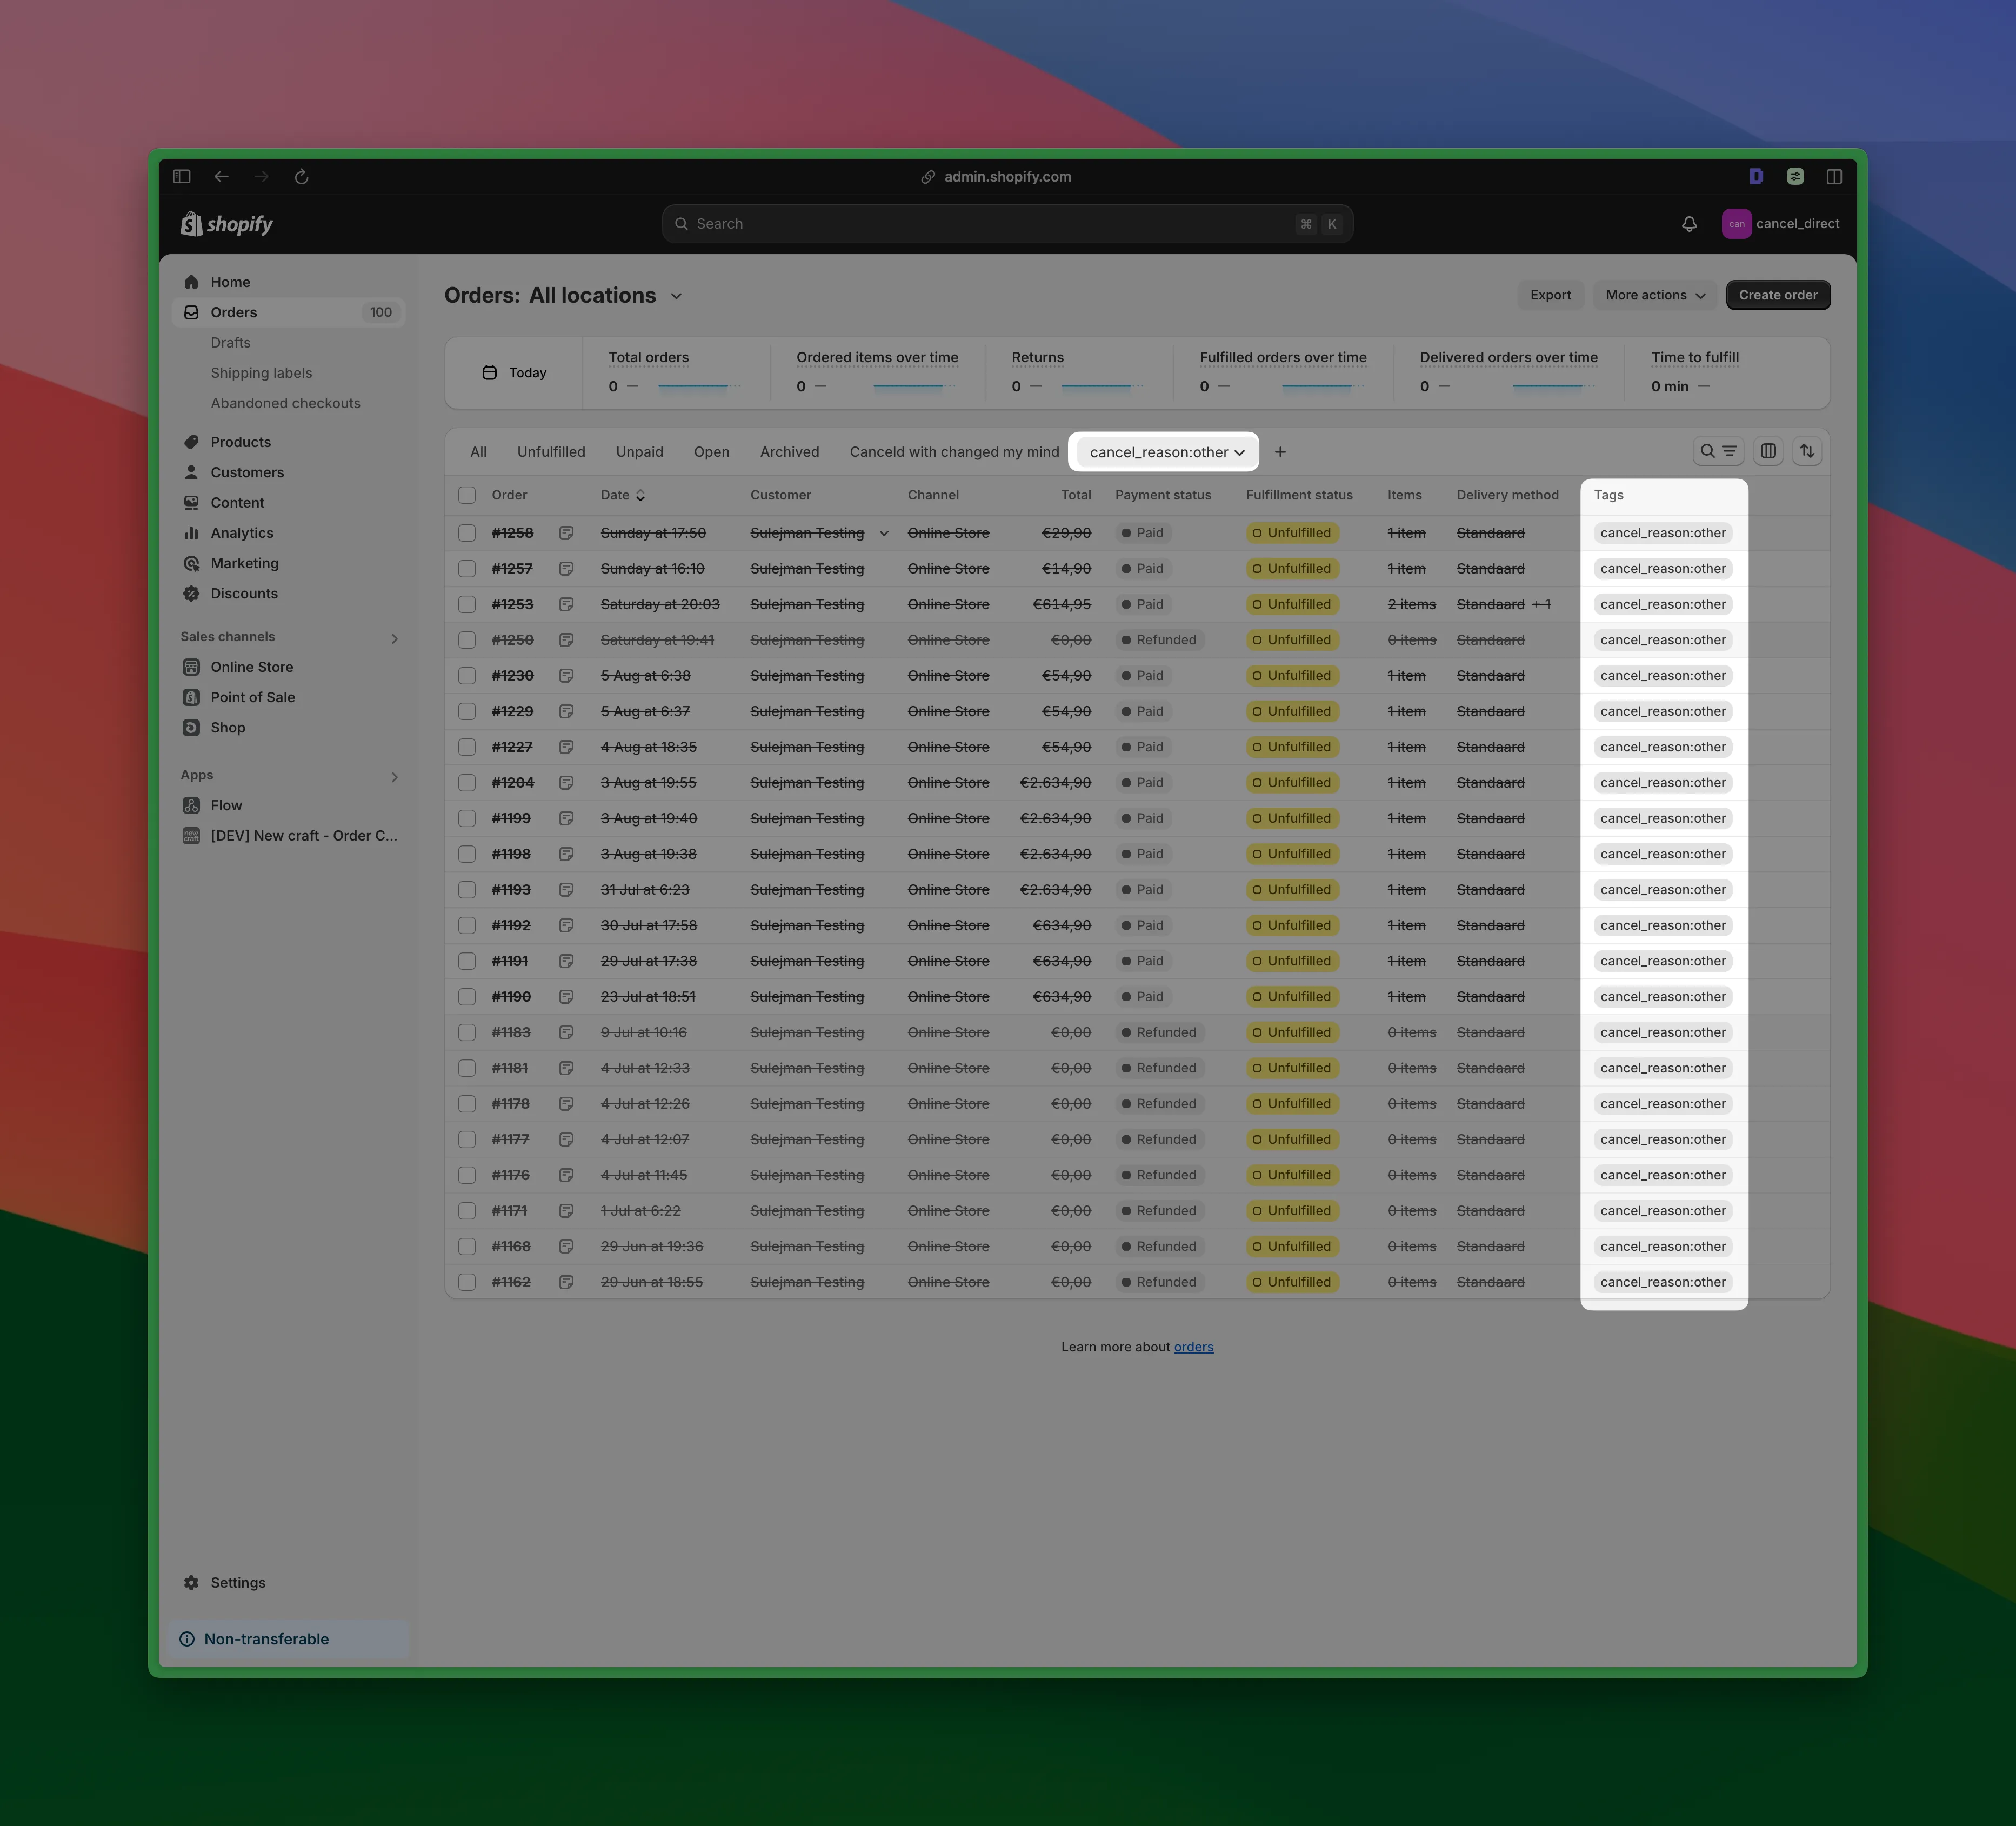
Task: Open the Point of Sale sales channel
Action: point(252,697)
